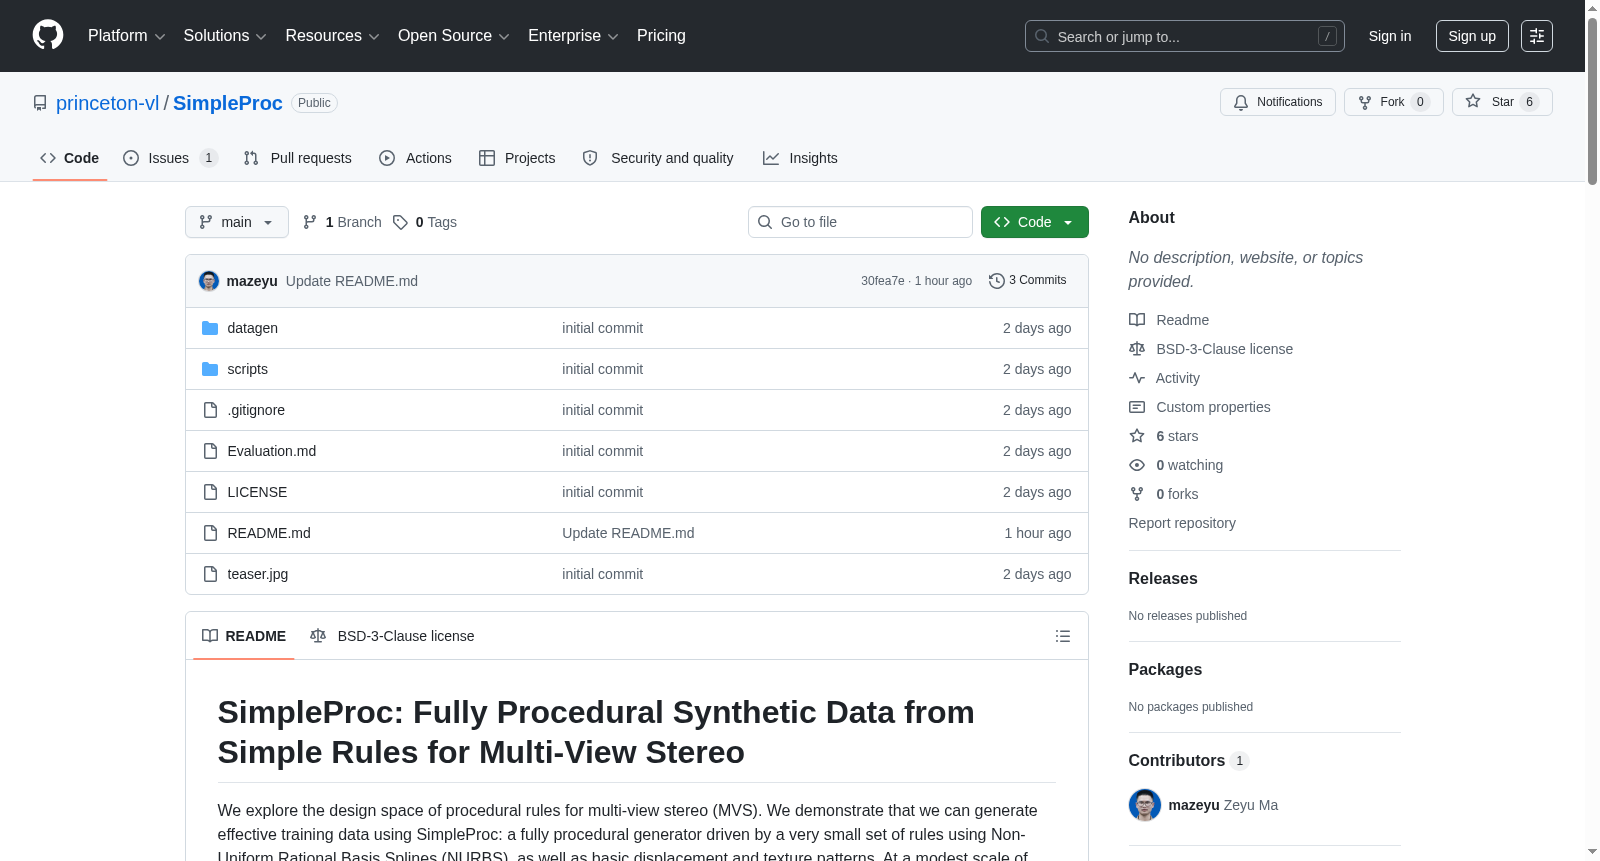Image resolution: width=1600 pixels, height=861 pixels.
Task: Open initial commit message for datagen
Action: click(x=602, y=328)
